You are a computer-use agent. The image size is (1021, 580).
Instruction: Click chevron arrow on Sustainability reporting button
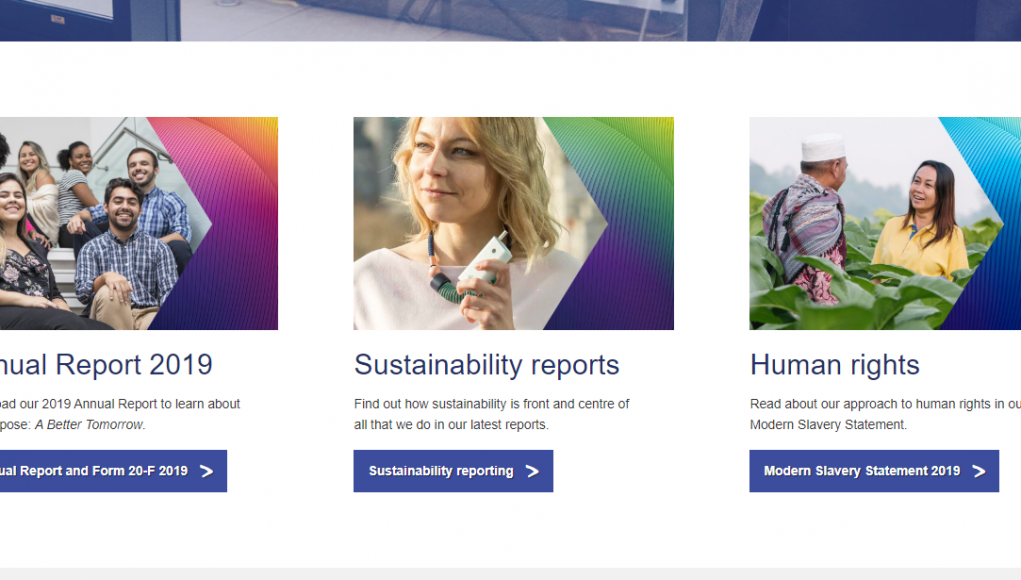532,471
